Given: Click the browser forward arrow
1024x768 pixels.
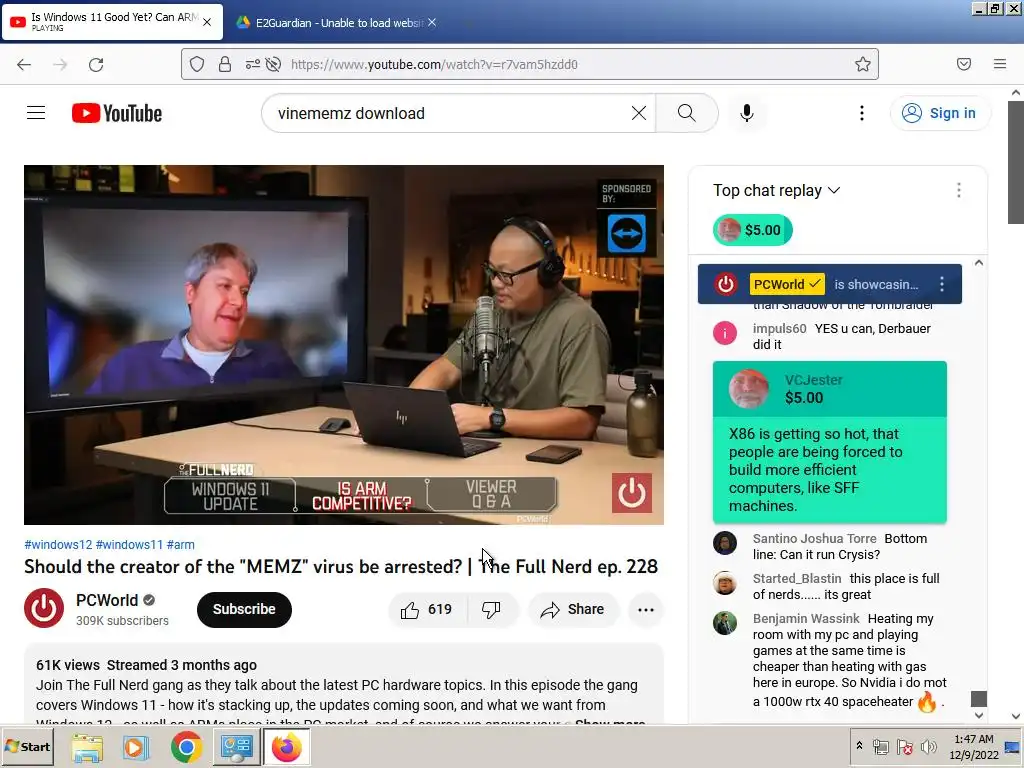Looking at the screenshot, I should tap(60, 64).
